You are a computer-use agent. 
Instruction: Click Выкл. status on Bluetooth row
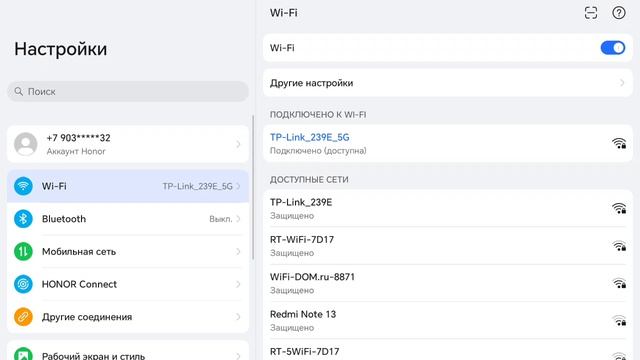click(221, 219)
